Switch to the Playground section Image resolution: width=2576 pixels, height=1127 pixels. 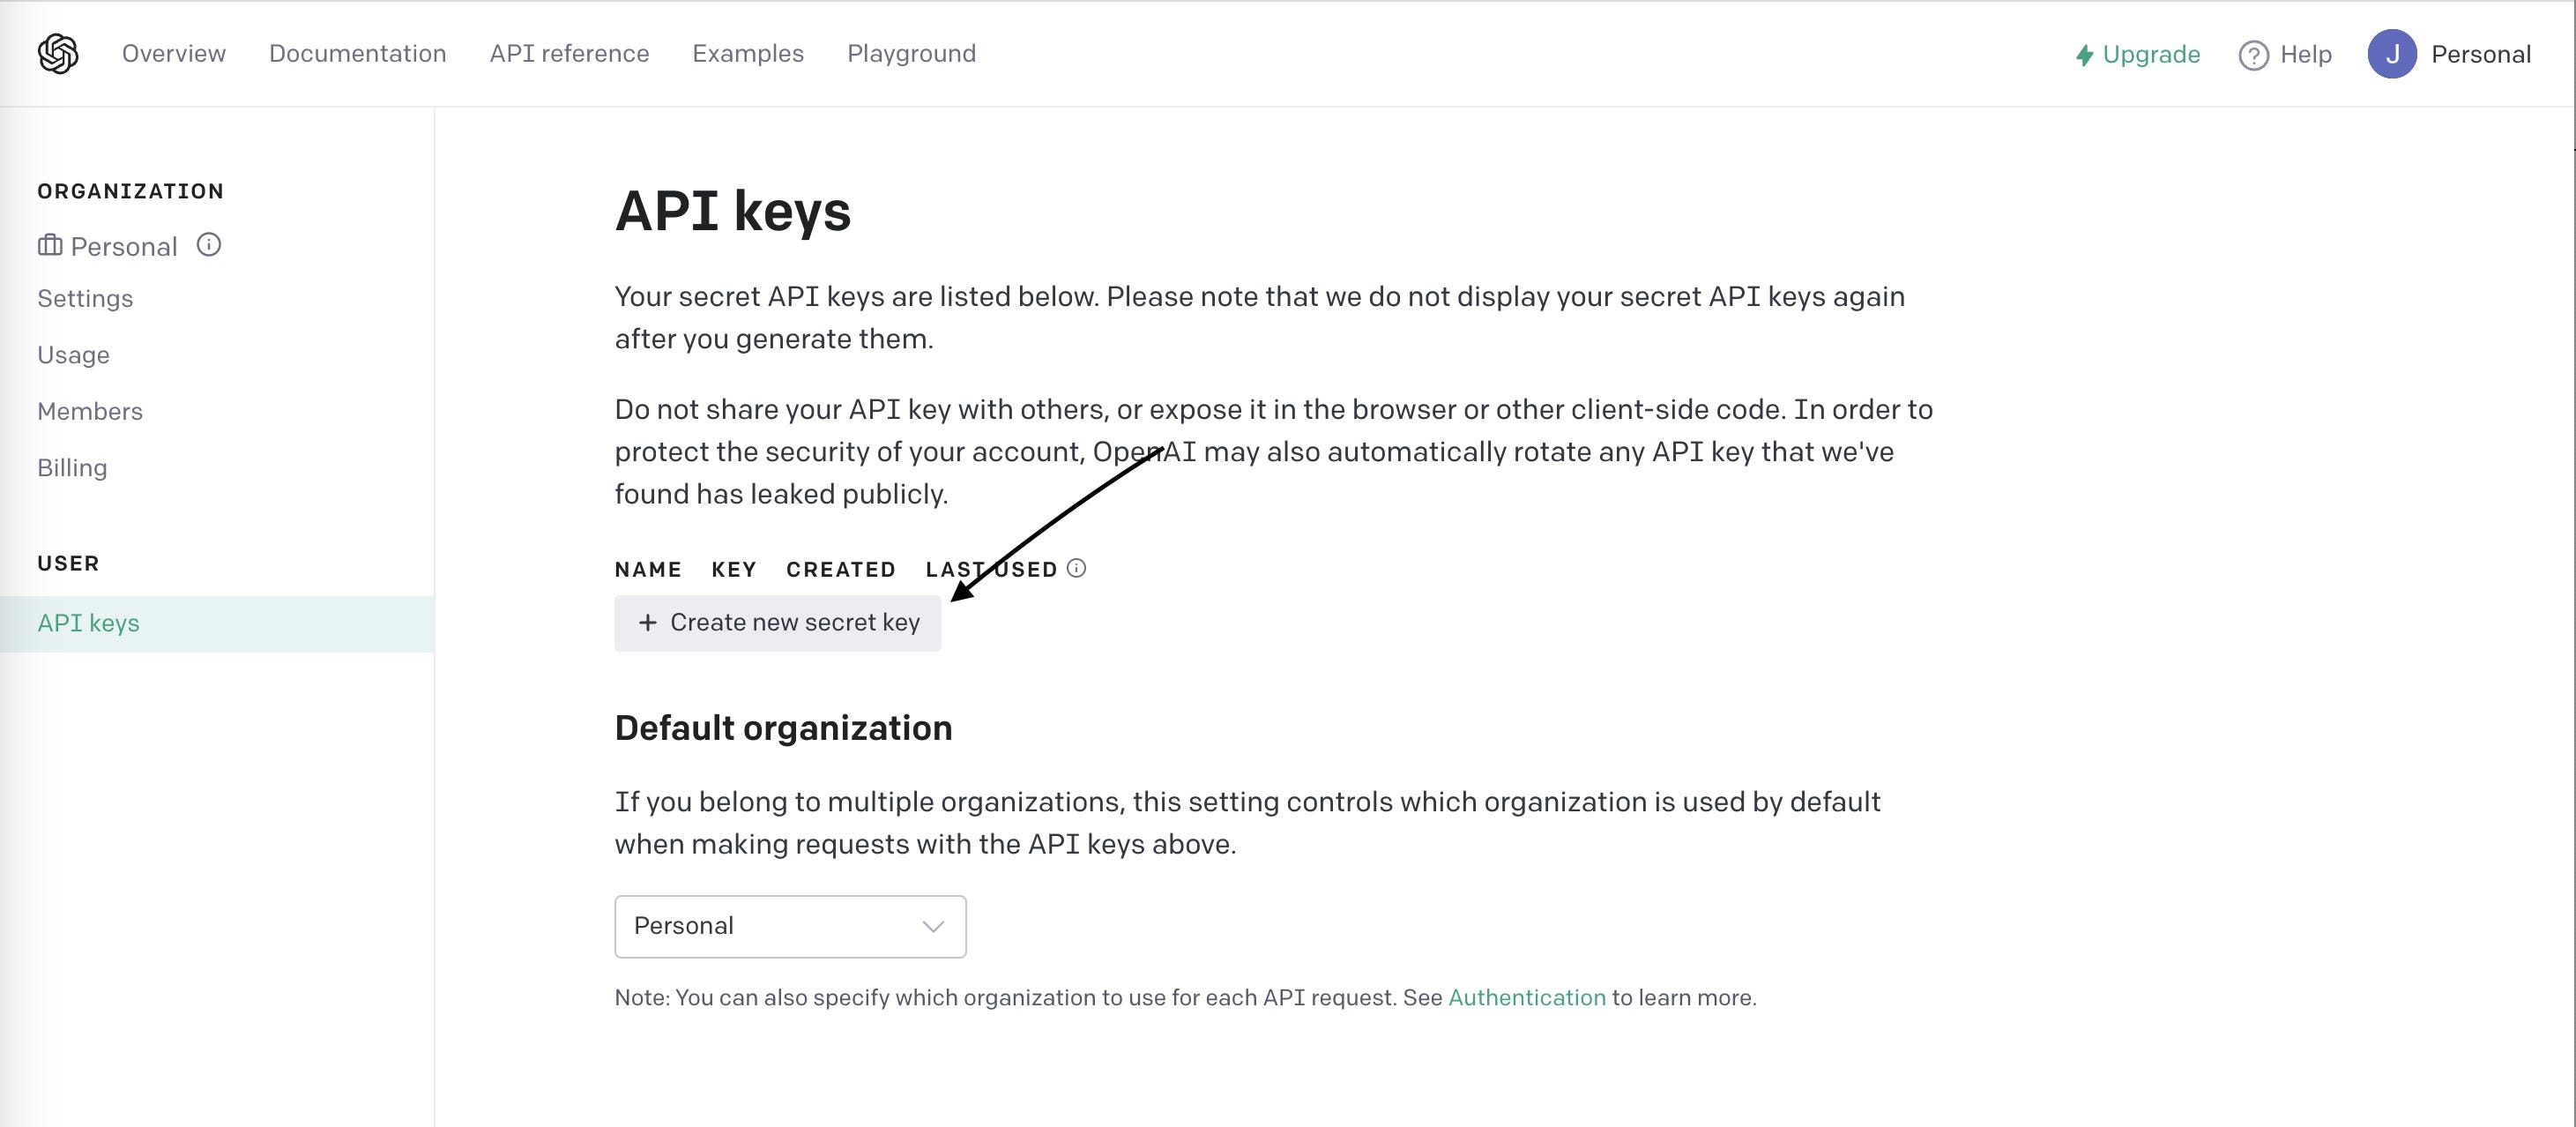pos(911,53)
